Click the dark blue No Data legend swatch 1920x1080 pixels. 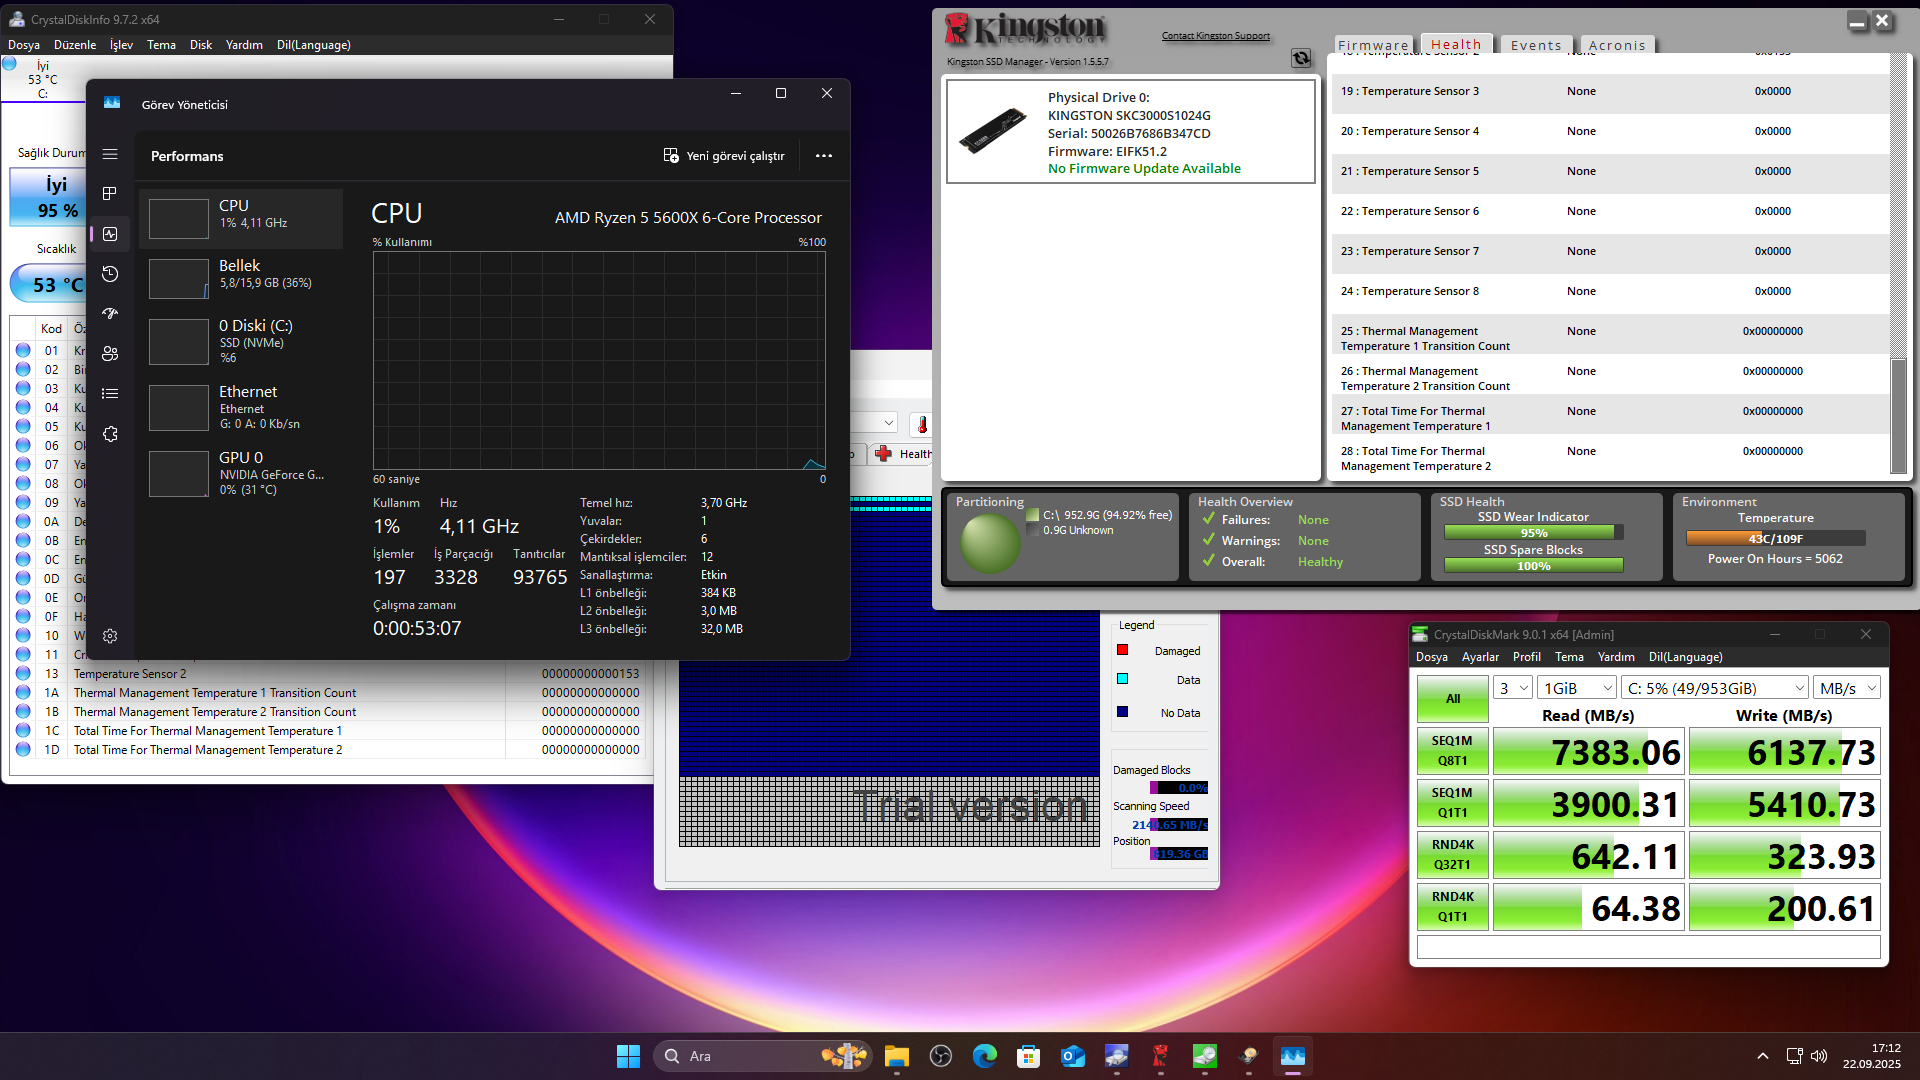[1122, 712]
